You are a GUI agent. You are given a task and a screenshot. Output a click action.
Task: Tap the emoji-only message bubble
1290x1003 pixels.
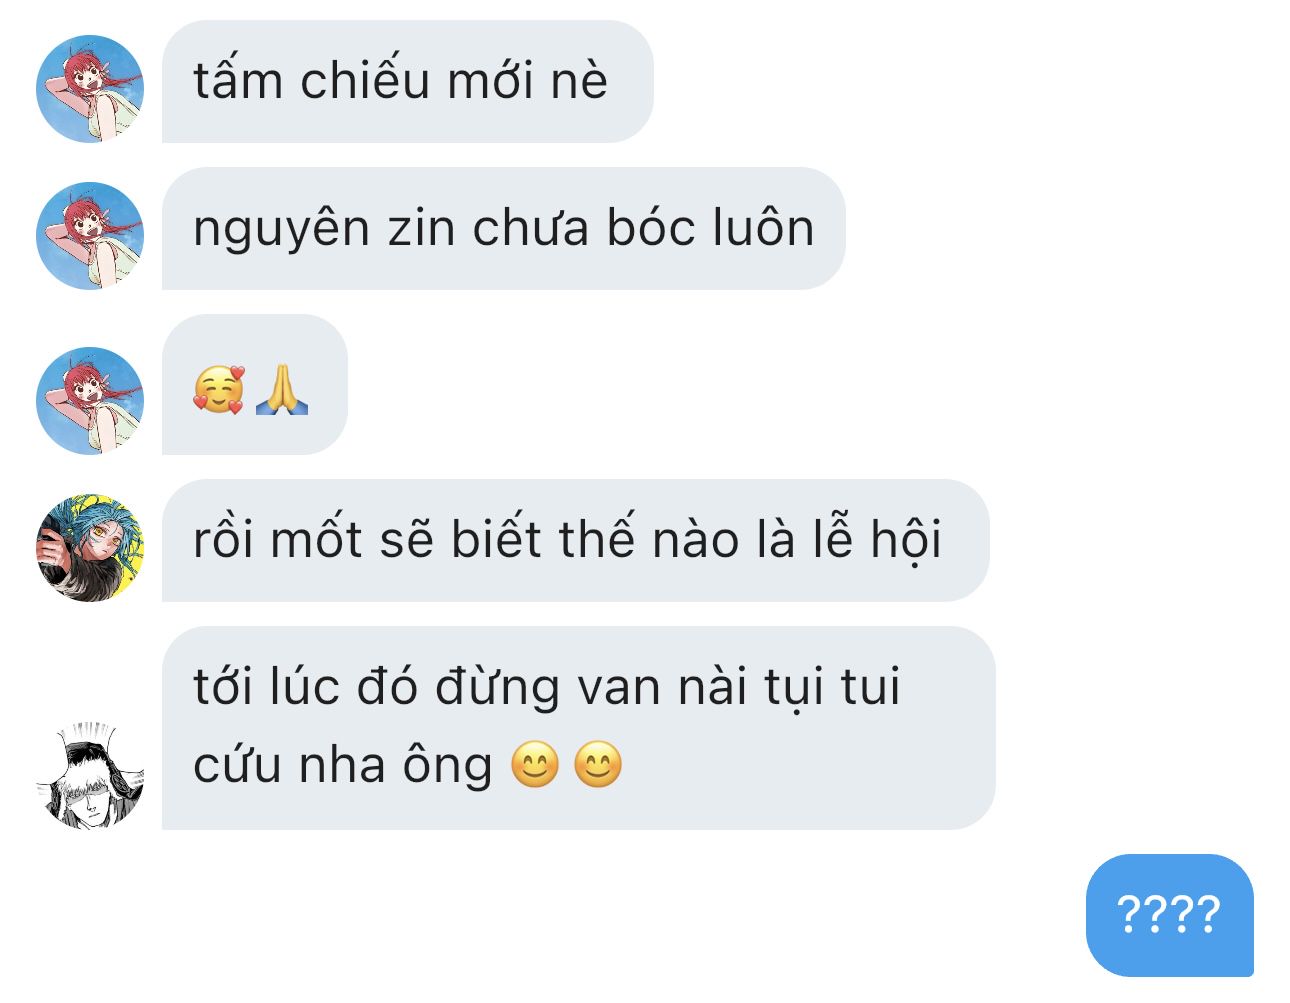tap(254, 385)
